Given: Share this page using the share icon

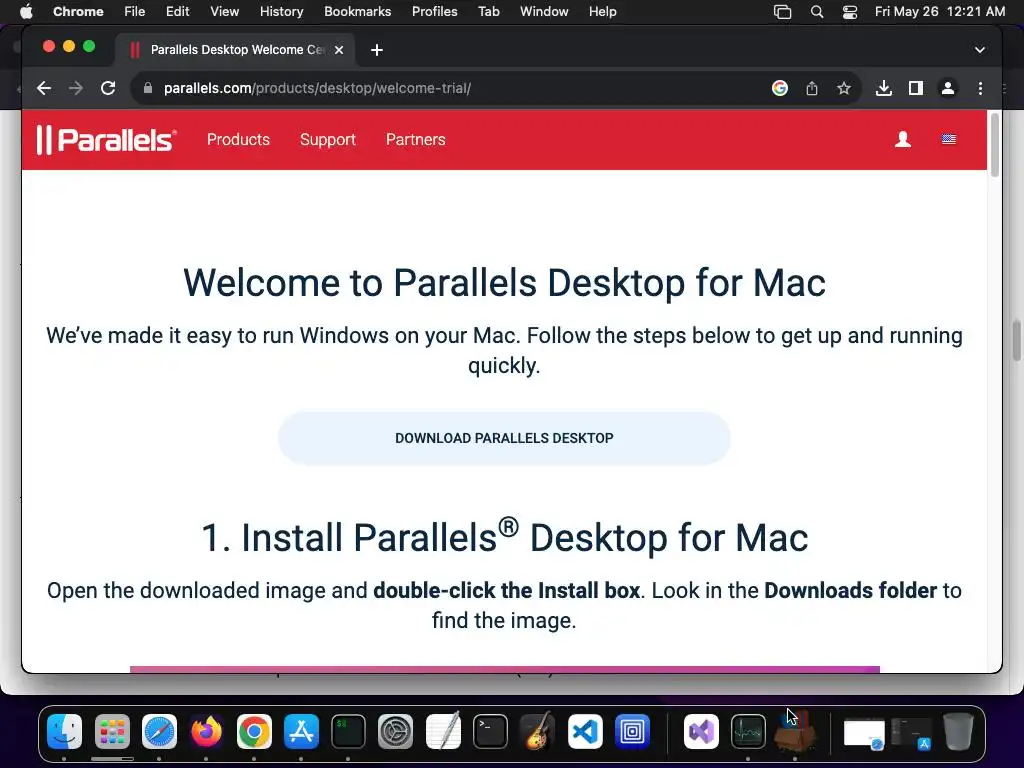Looking at the screenshot, I should 812,88.
